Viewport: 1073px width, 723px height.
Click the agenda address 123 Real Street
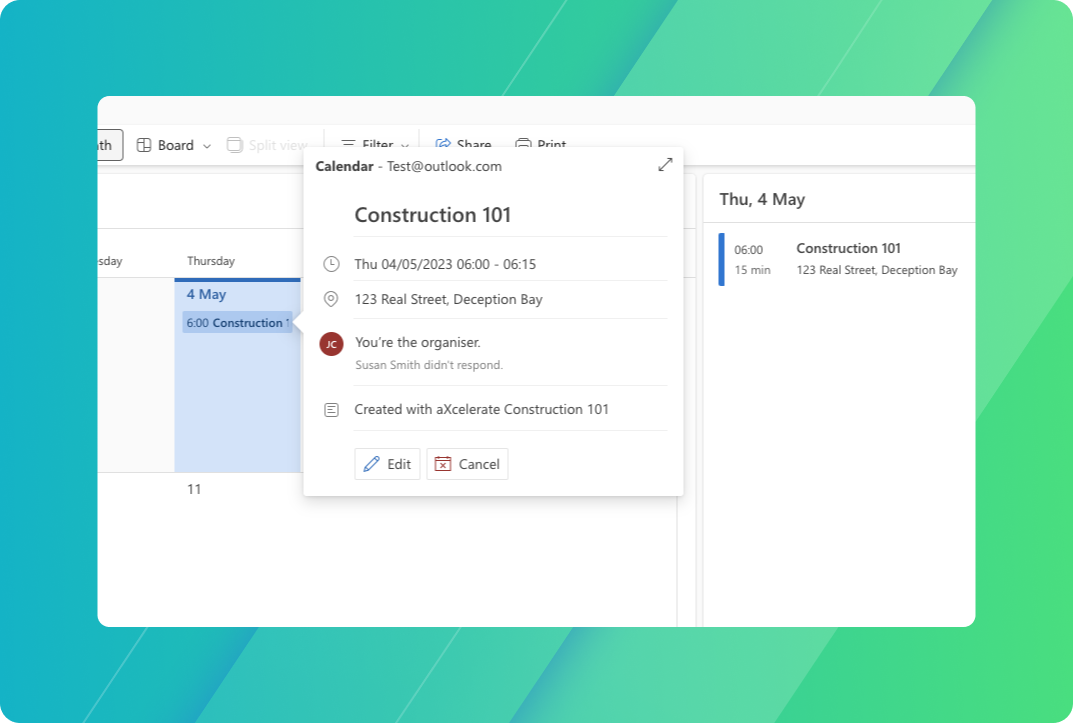click(877, 270)
